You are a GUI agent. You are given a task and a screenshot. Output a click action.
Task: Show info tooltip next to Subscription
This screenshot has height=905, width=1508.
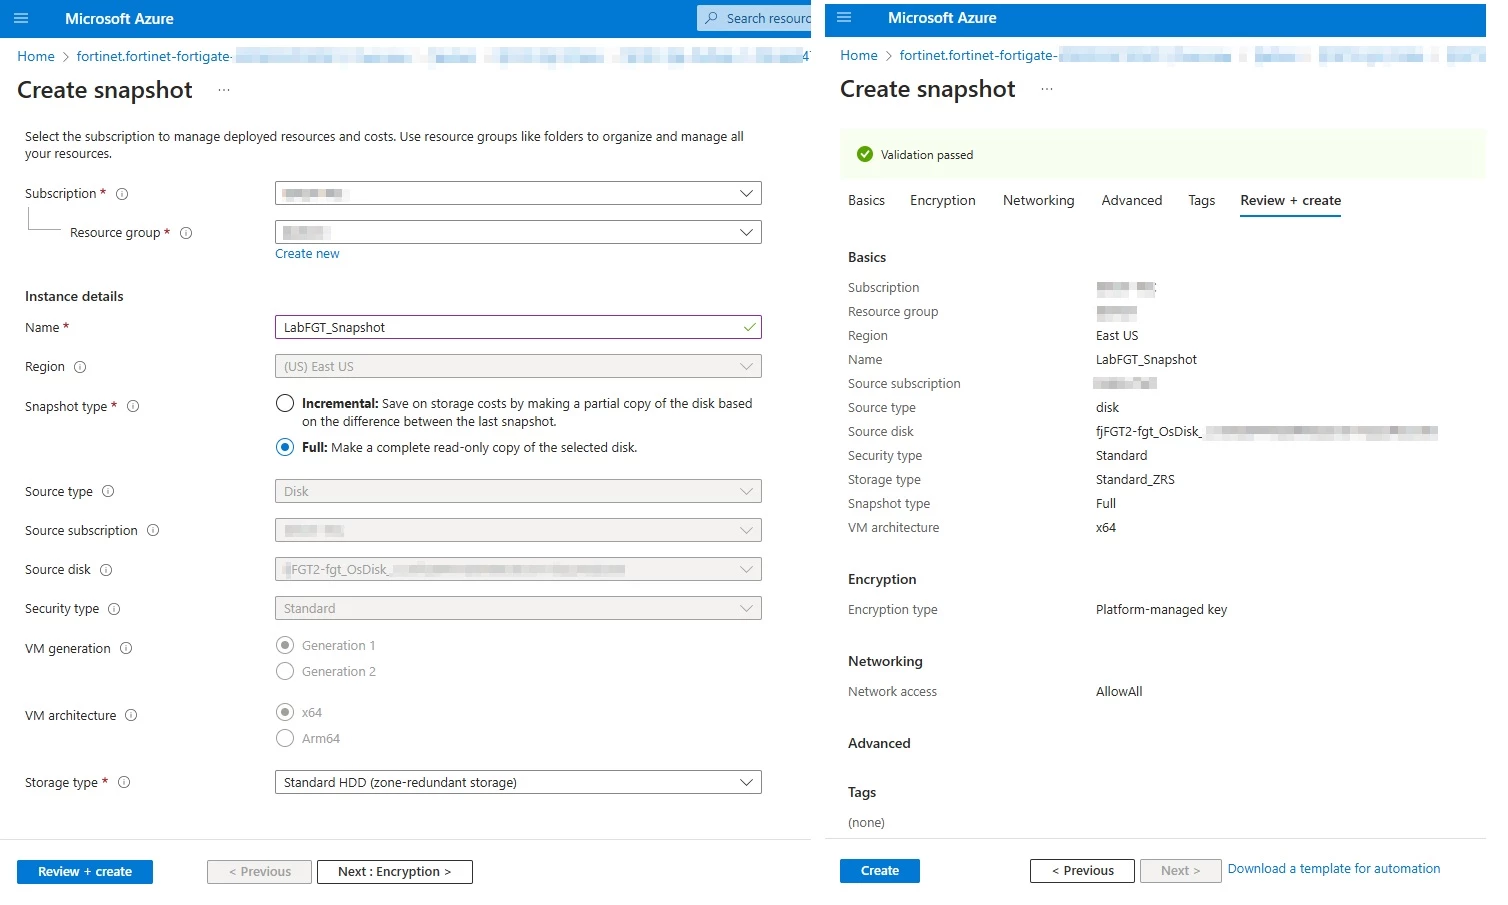click(122, 194)
